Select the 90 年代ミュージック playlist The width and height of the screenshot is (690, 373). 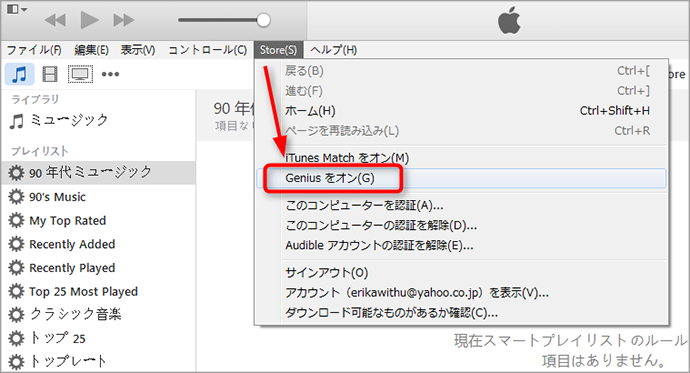tap(98, 172)
